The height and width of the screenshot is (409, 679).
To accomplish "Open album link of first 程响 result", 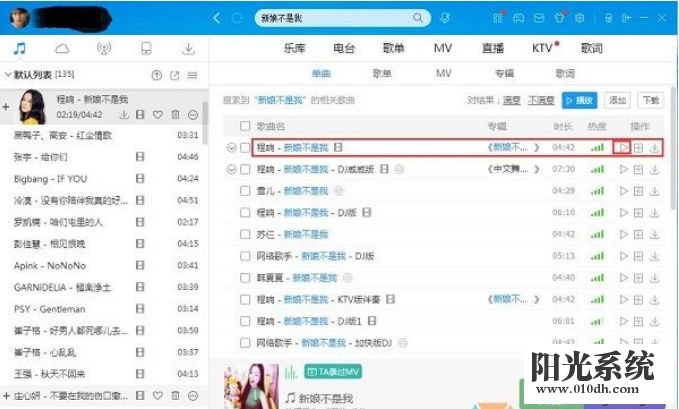I will [x=513, y=148].
